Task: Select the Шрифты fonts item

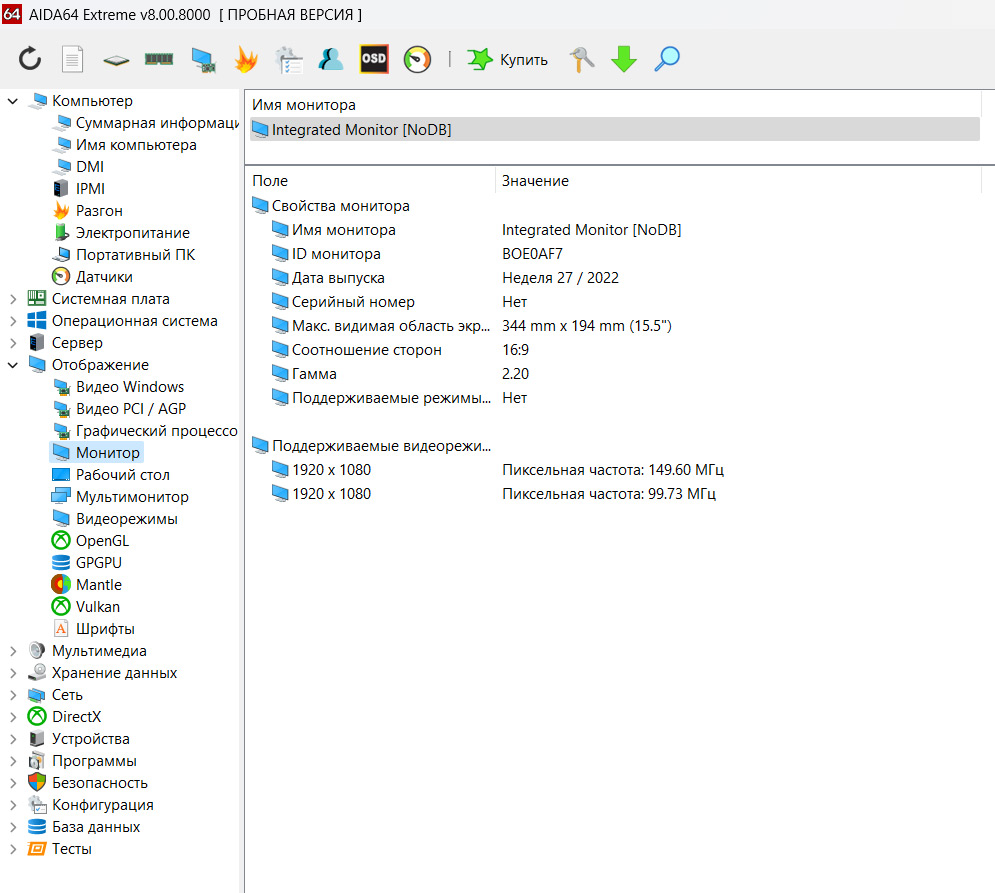Action: [x=93, y=629]
